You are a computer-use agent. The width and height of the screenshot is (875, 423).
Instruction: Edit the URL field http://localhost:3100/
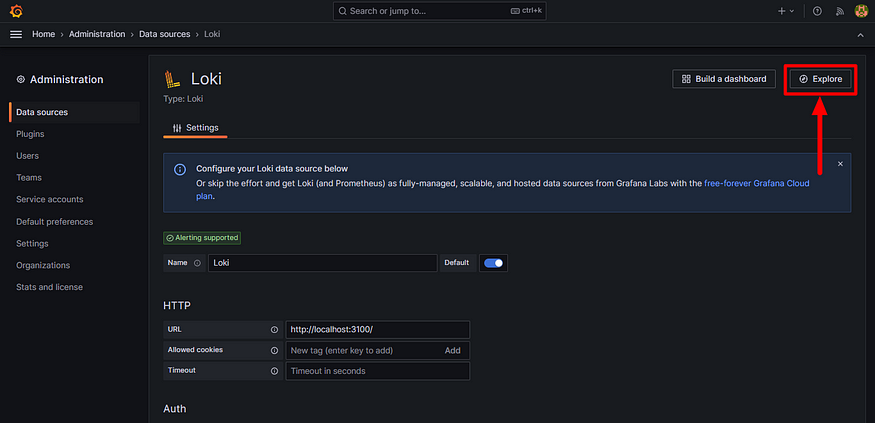tap(377, 330)
